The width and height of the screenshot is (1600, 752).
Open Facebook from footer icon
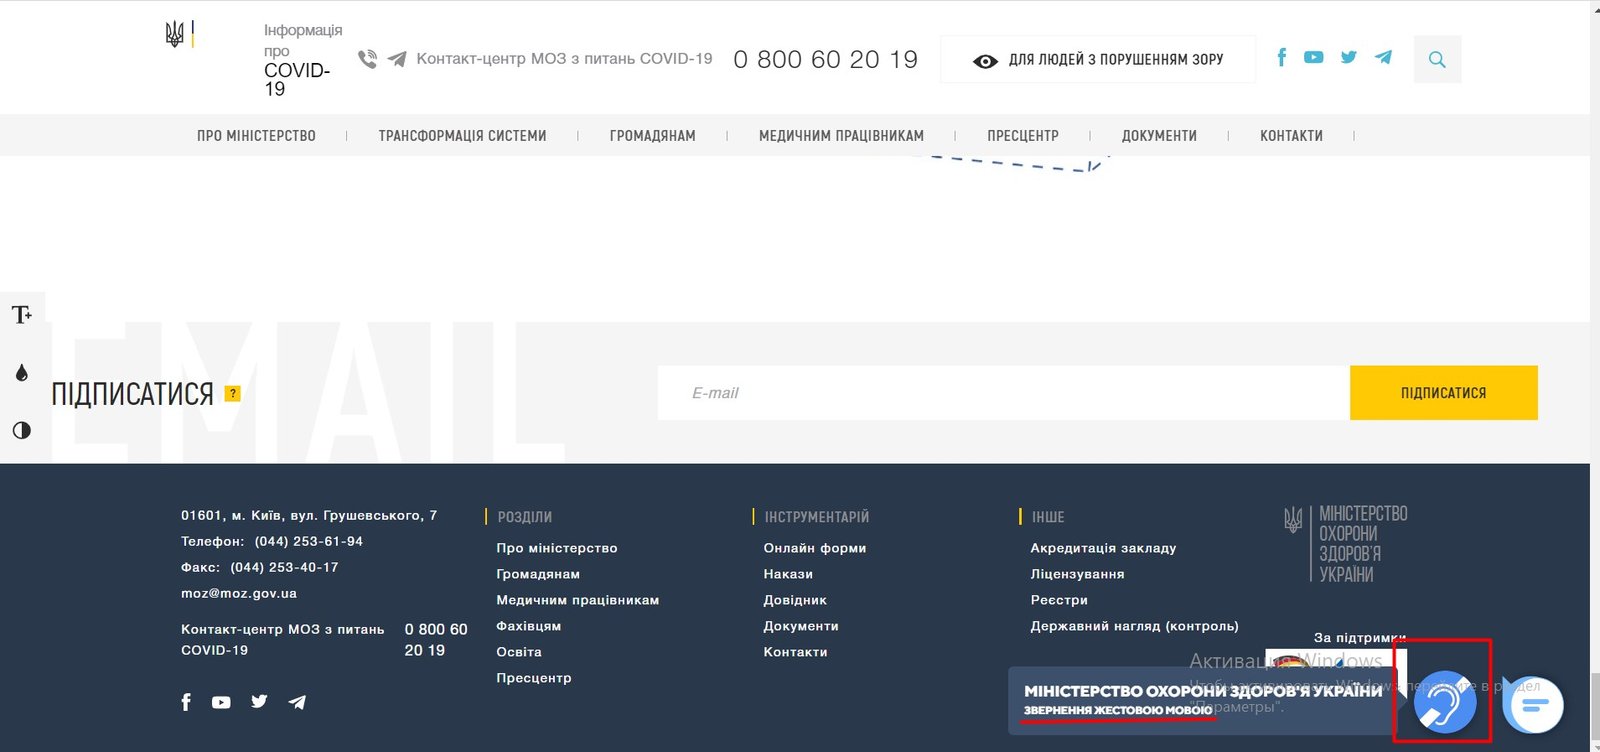click(x=186, y=702)
